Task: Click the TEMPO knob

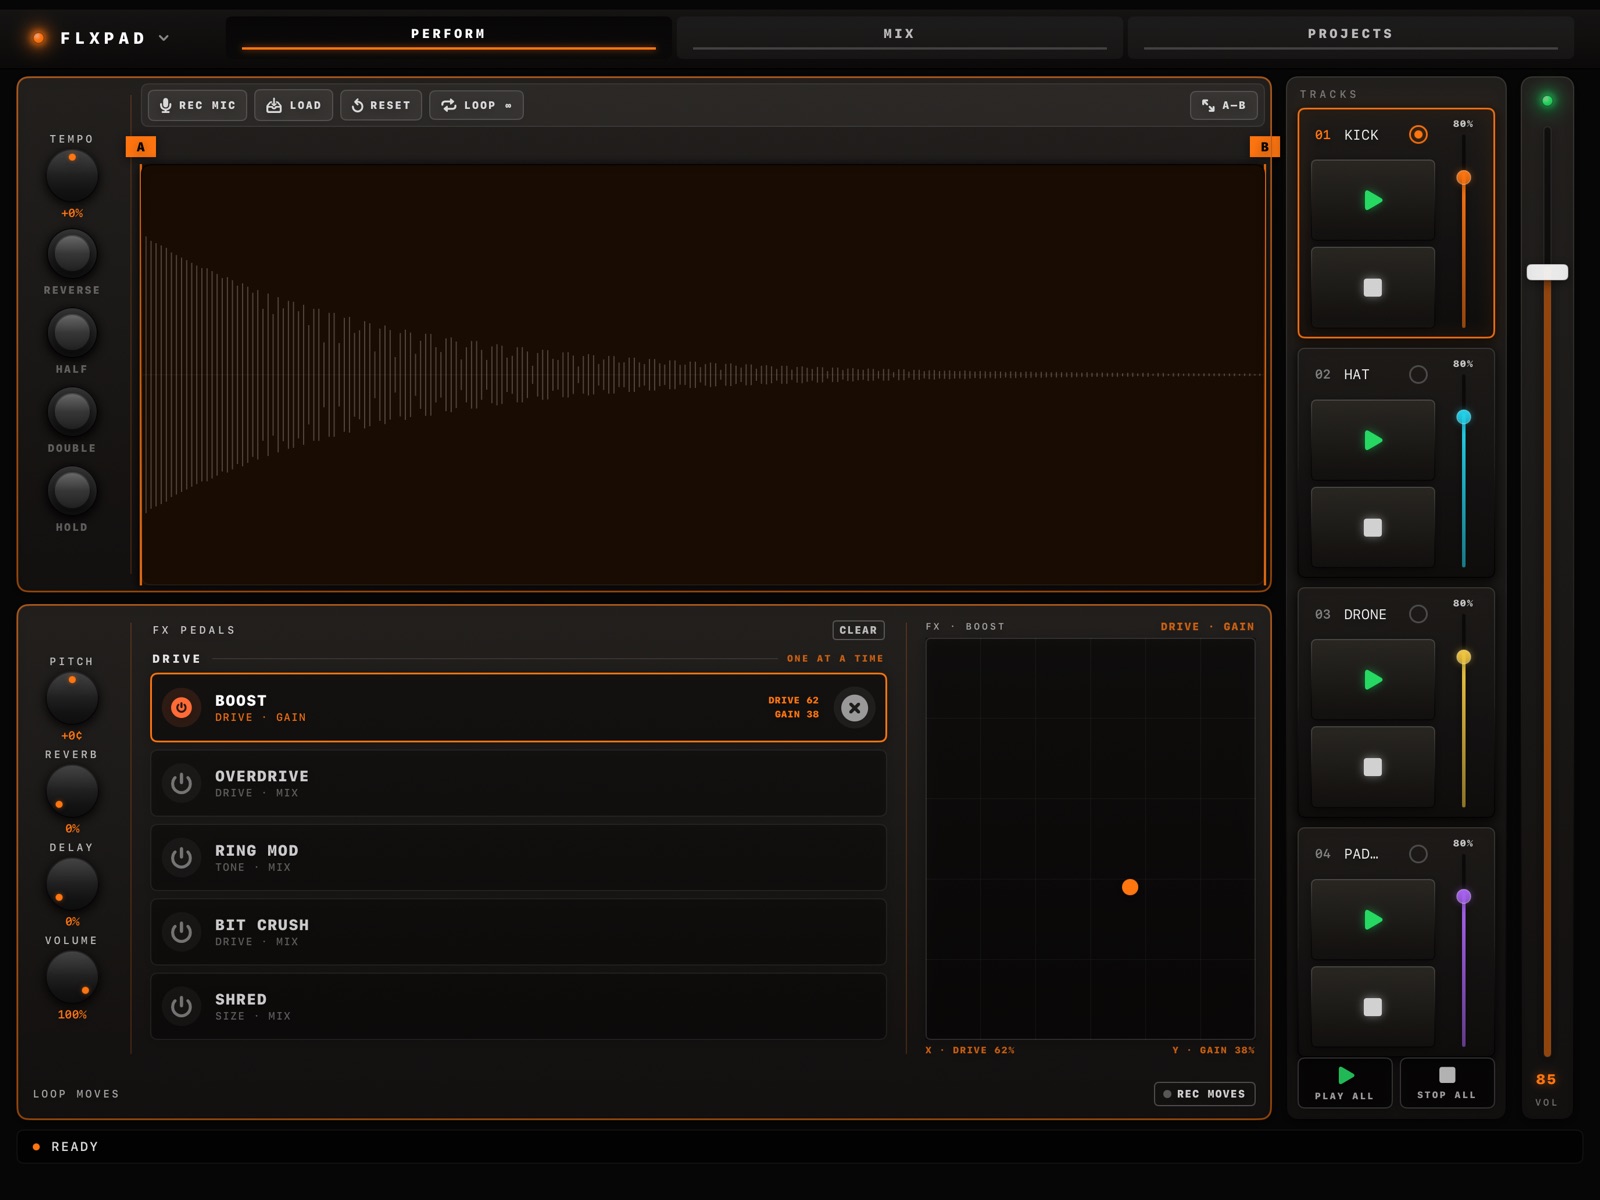Action: point(72,175)
